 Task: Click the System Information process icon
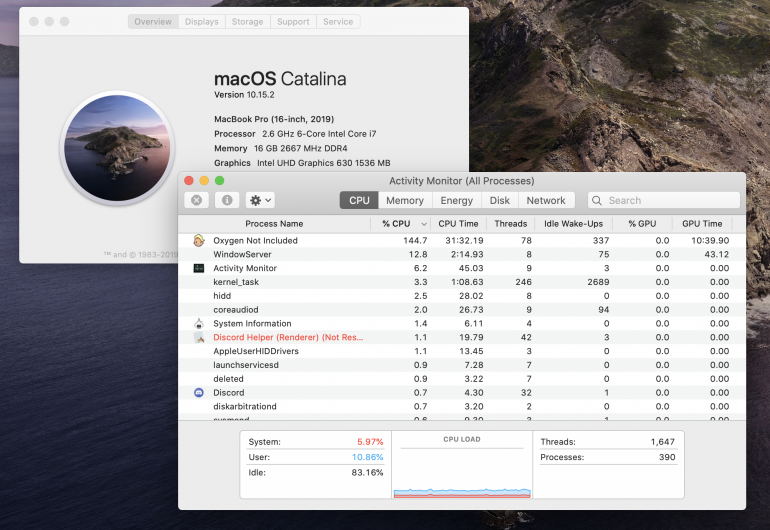click(x=199, y=324)
